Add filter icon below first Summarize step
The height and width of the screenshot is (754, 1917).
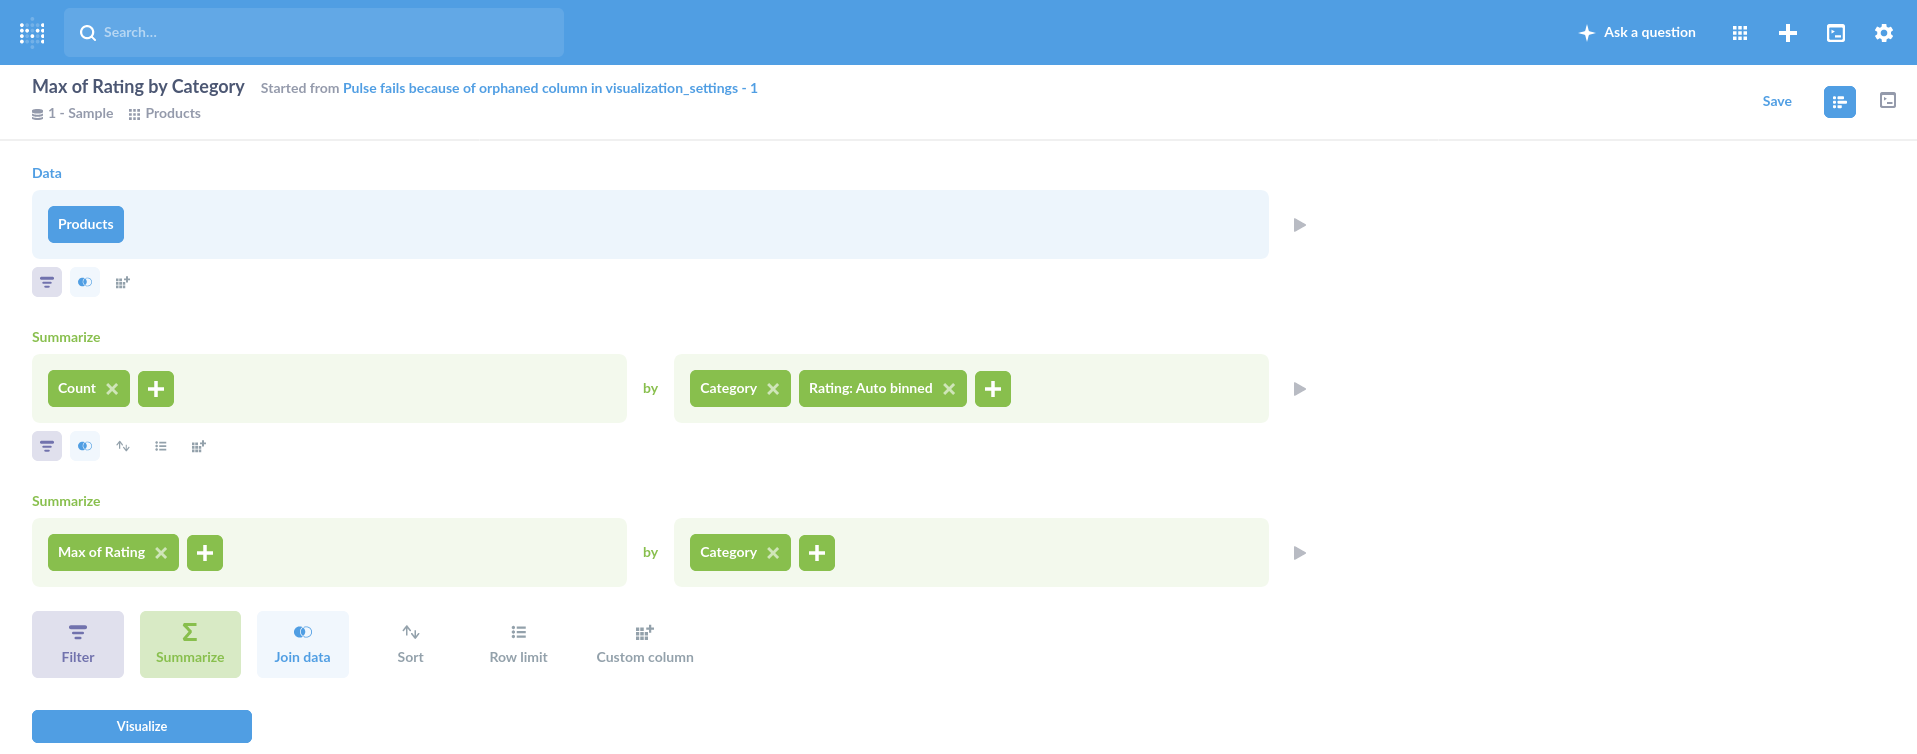(x=47, y=446)
